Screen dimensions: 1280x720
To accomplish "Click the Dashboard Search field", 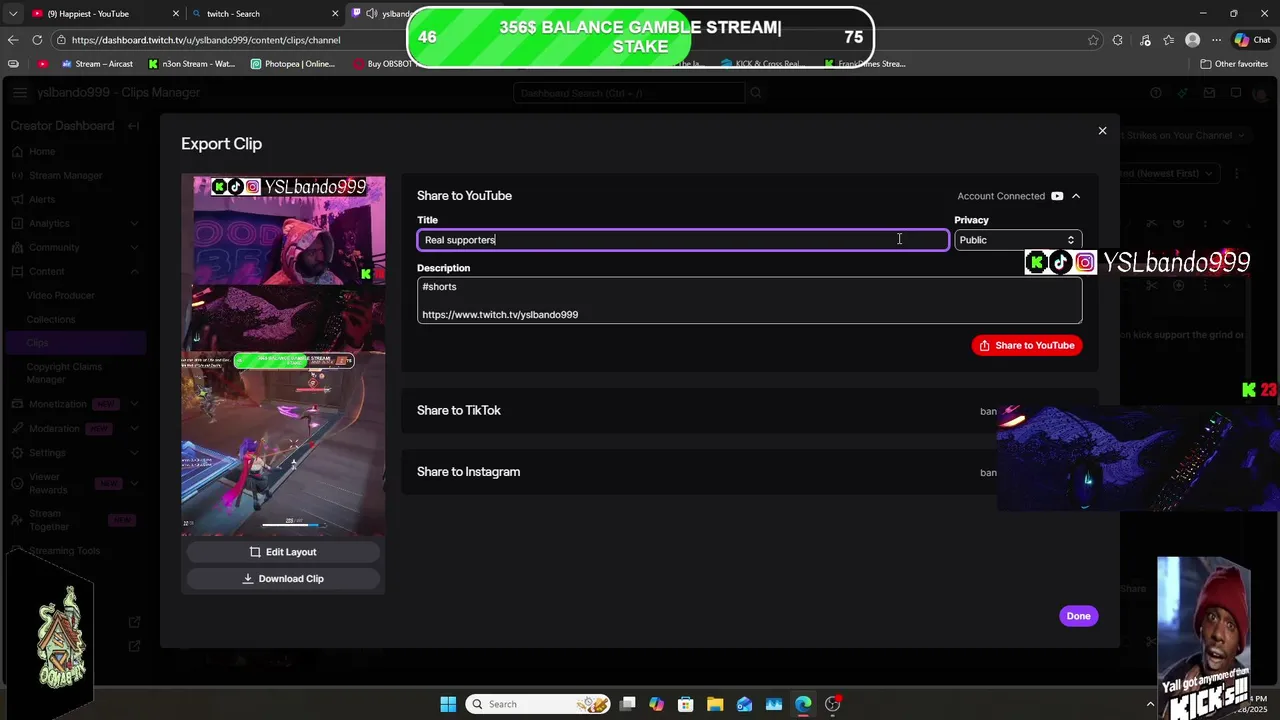I will coord(628,93).
